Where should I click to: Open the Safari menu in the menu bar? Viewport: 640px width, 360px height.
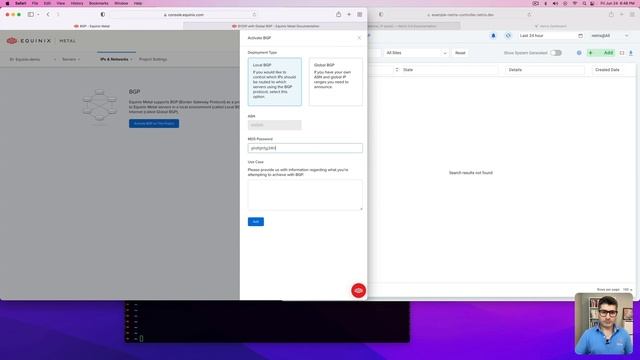pos(21,3)
